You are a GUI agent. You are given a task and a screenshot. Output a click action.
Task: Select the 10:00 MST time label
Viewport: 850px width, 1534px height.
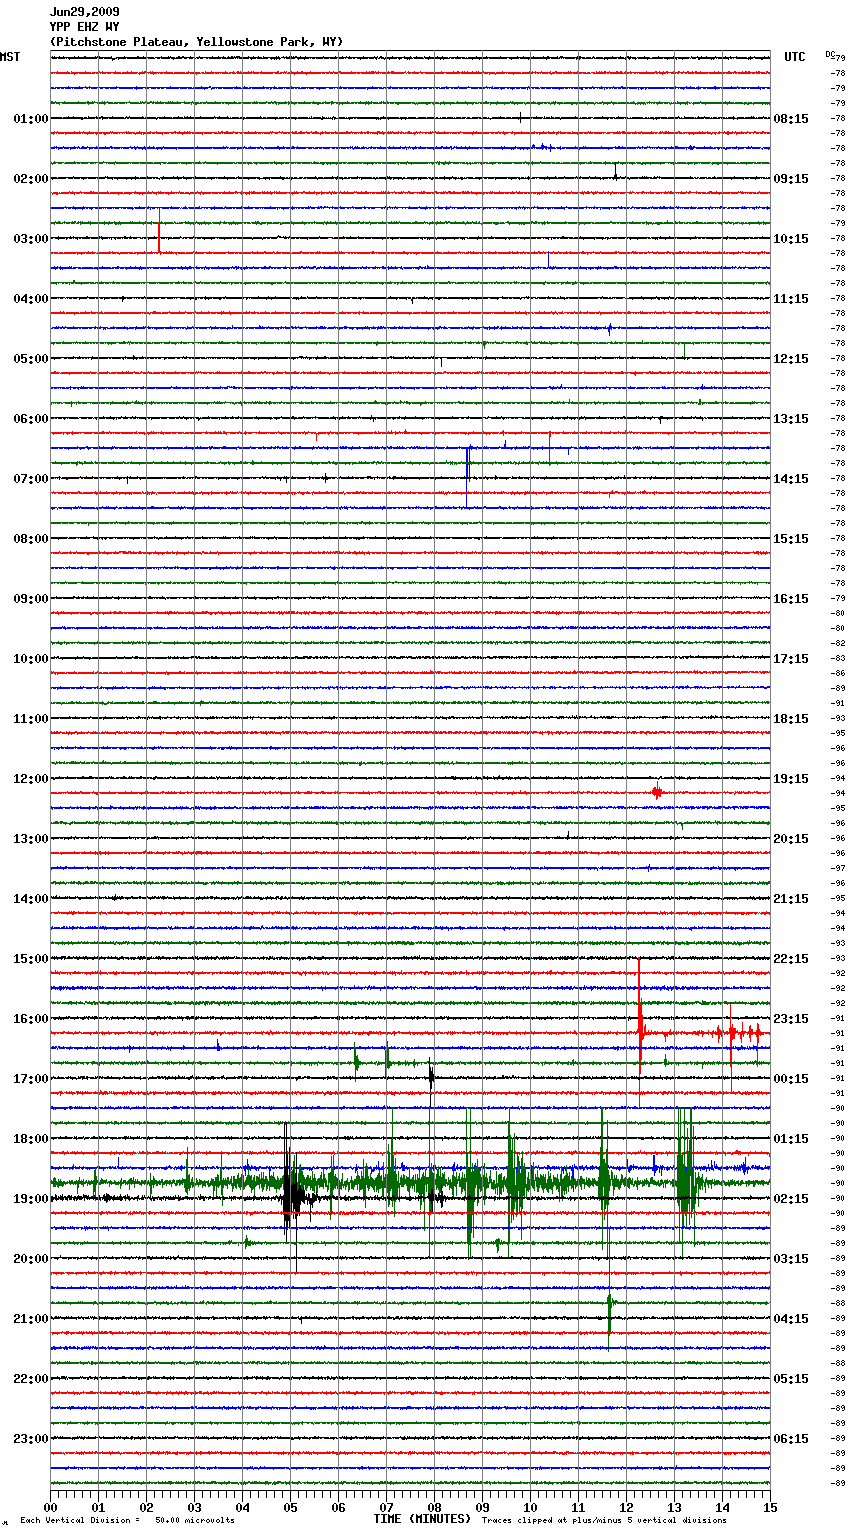[31, 659]
